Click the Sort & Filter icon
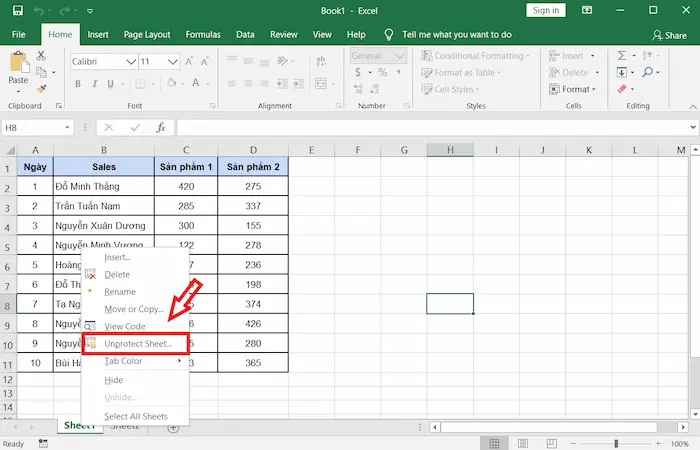The height and width of the screenshot is (450, 700). 647,55
